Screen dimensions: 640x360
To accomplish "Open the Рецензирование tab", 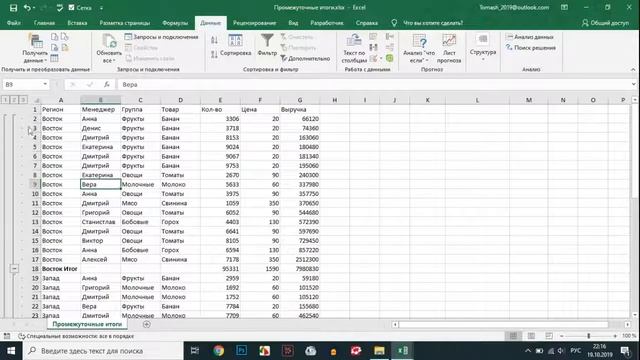I will click(254, 23).
